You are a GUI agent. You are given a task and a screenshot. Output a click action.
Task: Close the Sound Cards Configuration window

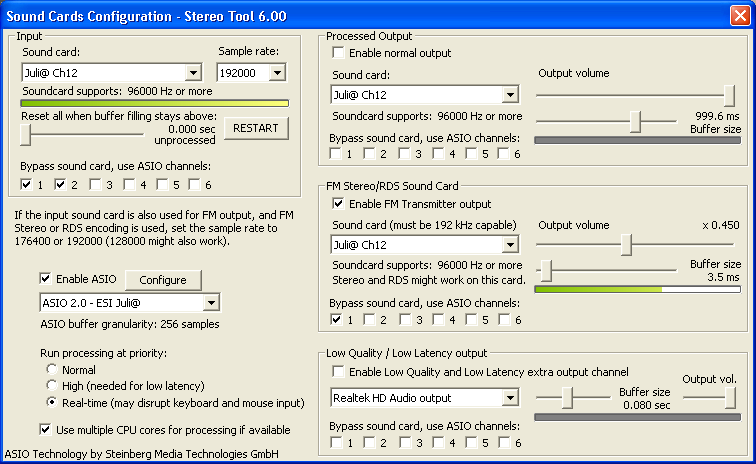[x=740, y=15]
